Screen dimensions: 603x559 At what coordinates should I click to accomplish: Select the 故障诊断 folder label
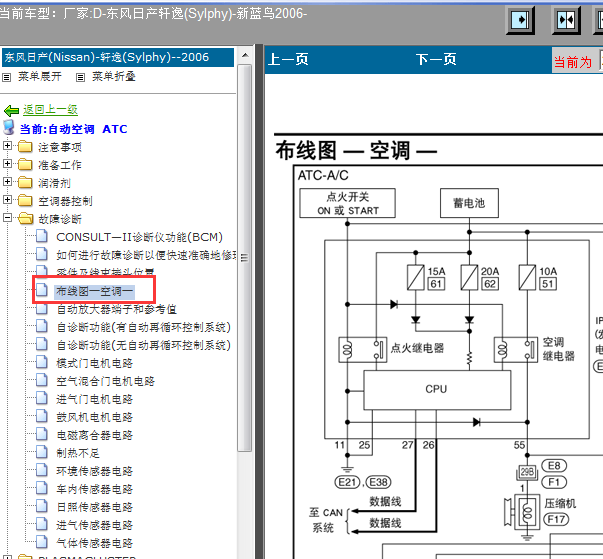click(x=60, y=219)
